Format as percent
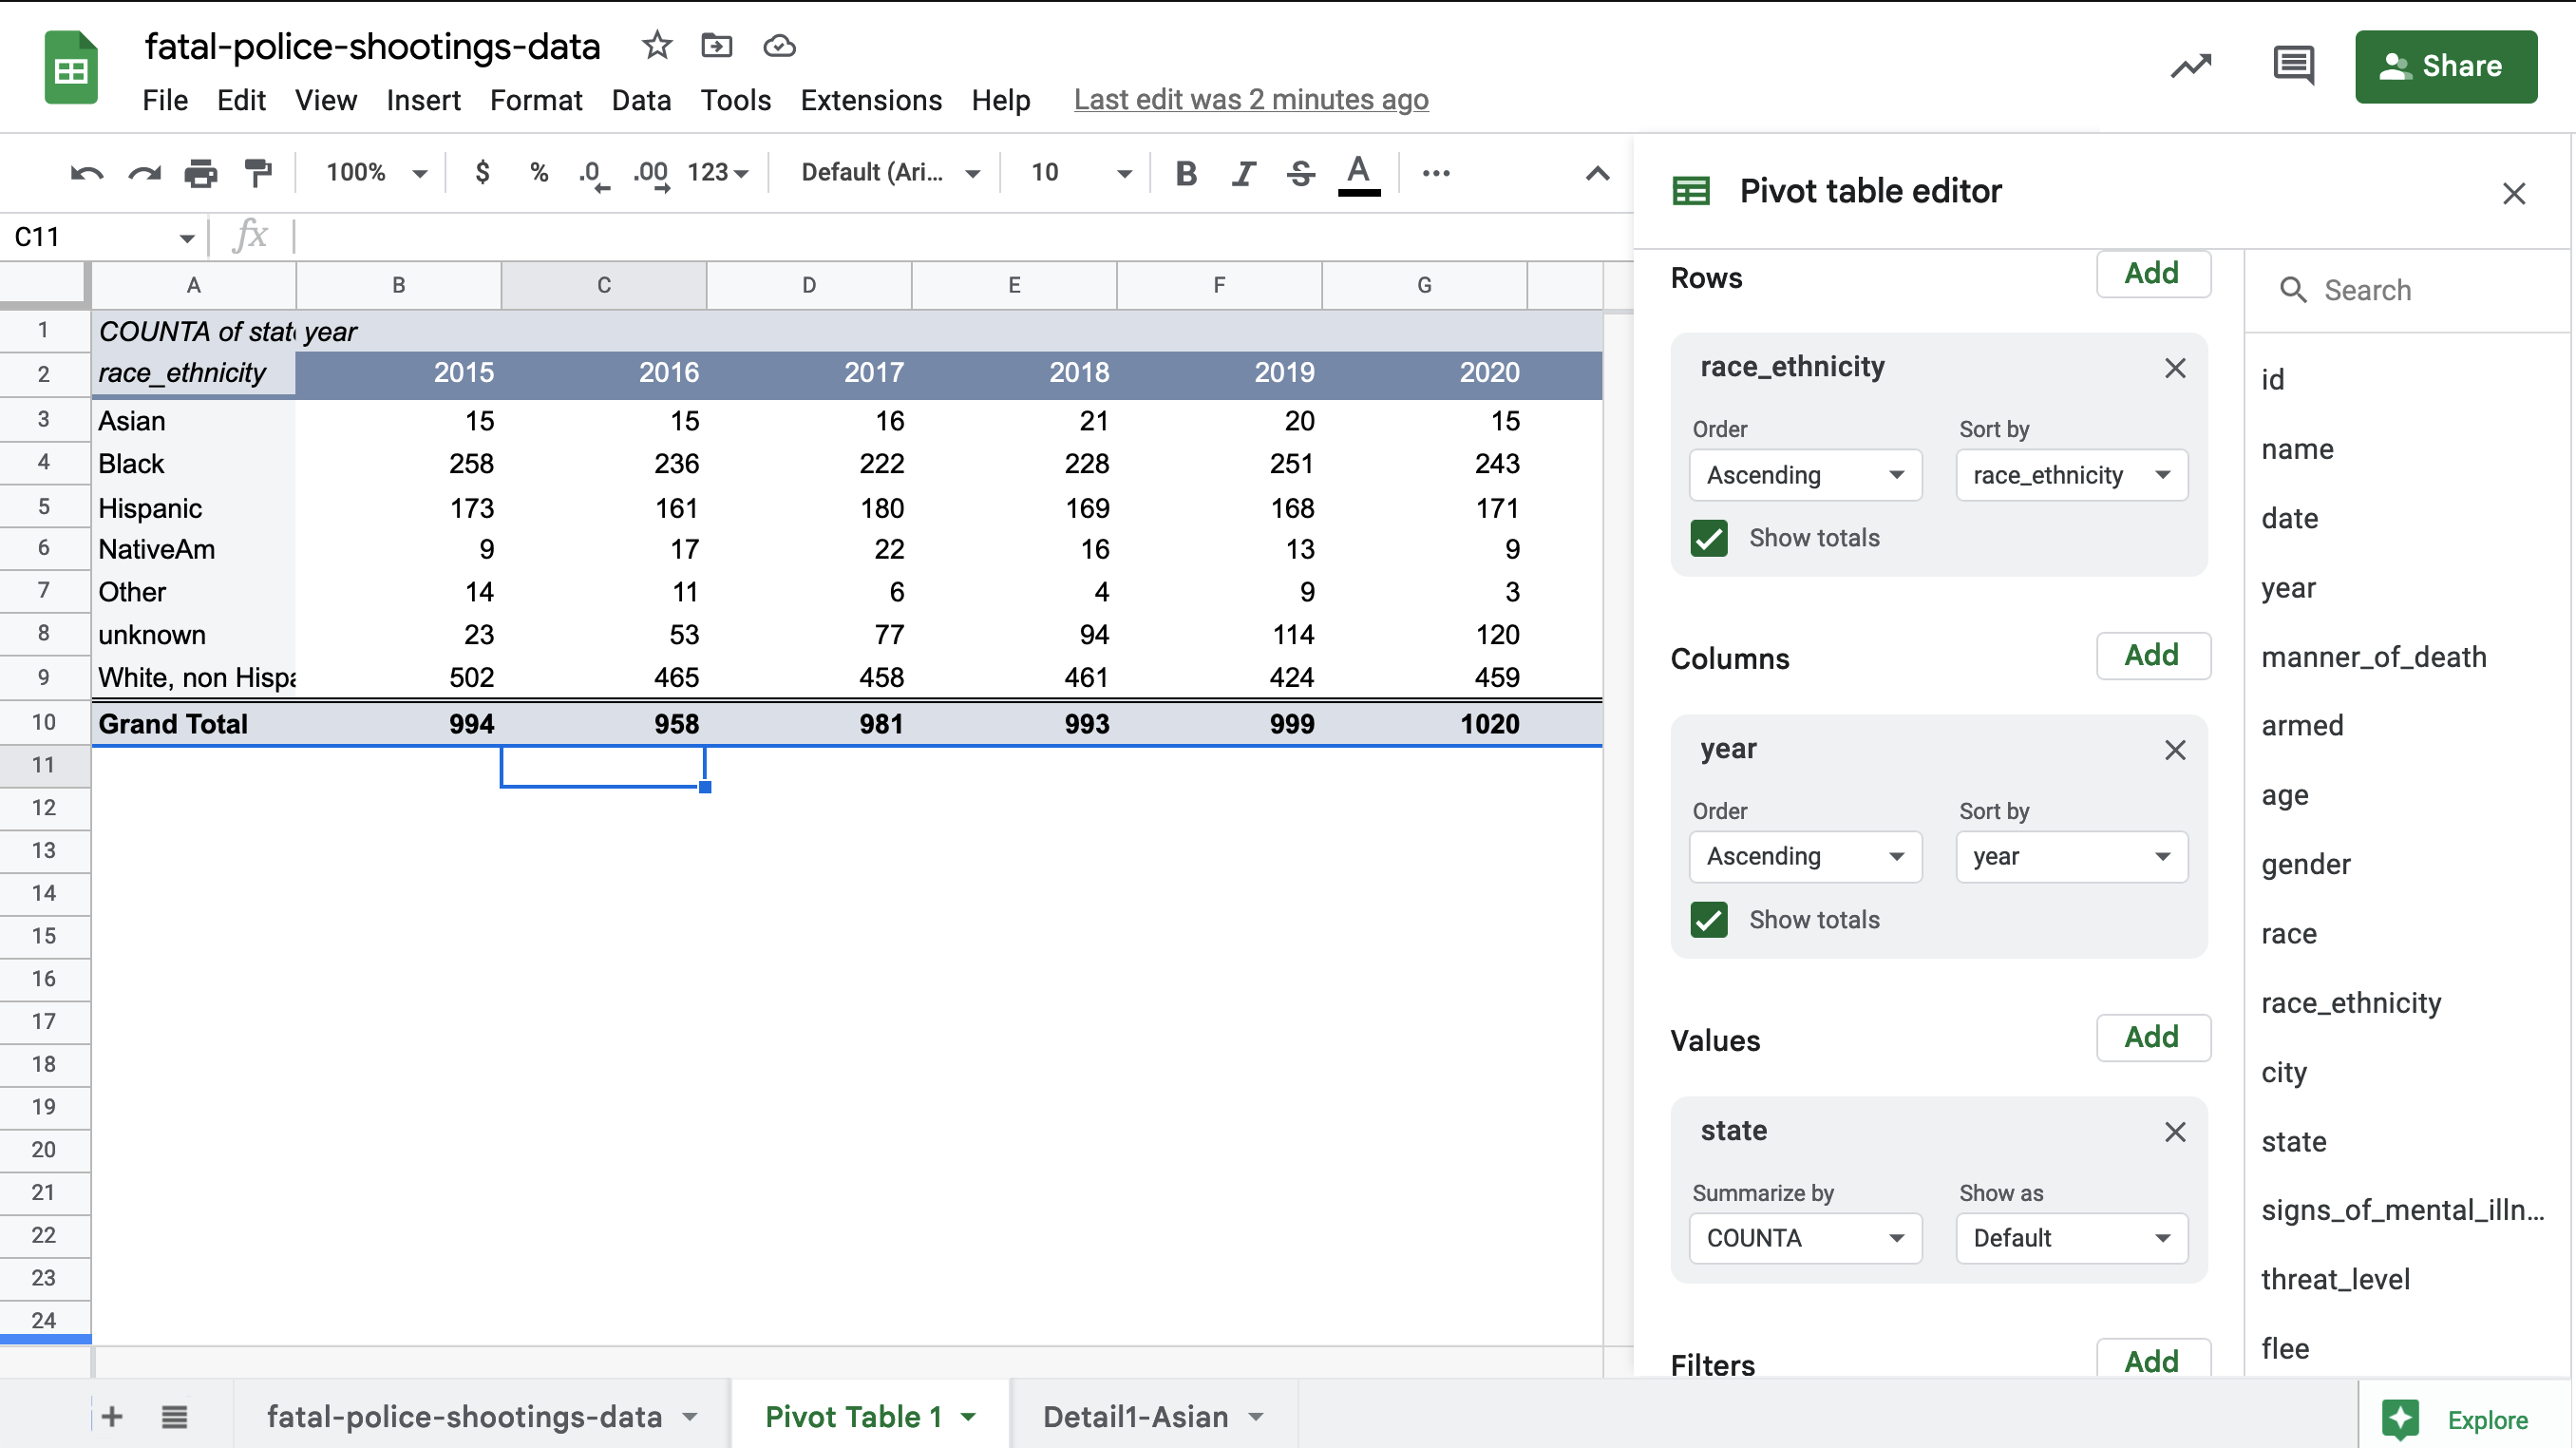 539,173
